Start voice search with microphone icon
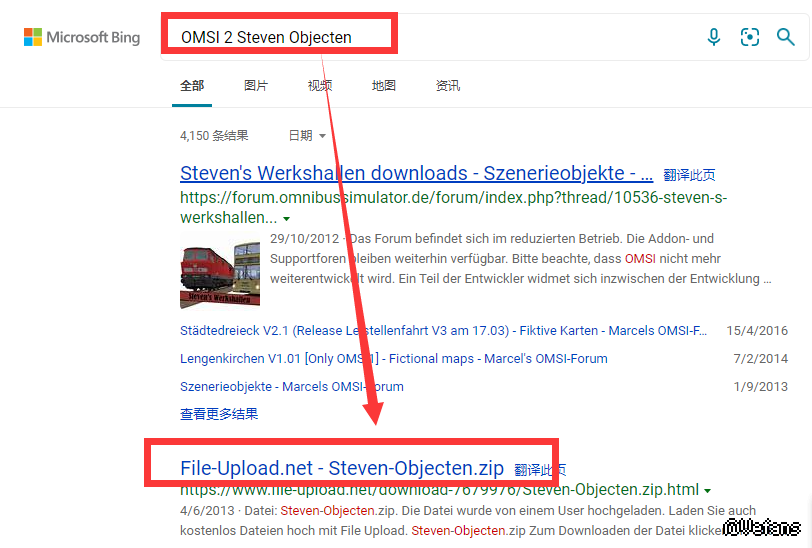Screen dimensions: 812x548 coord(714,37)
